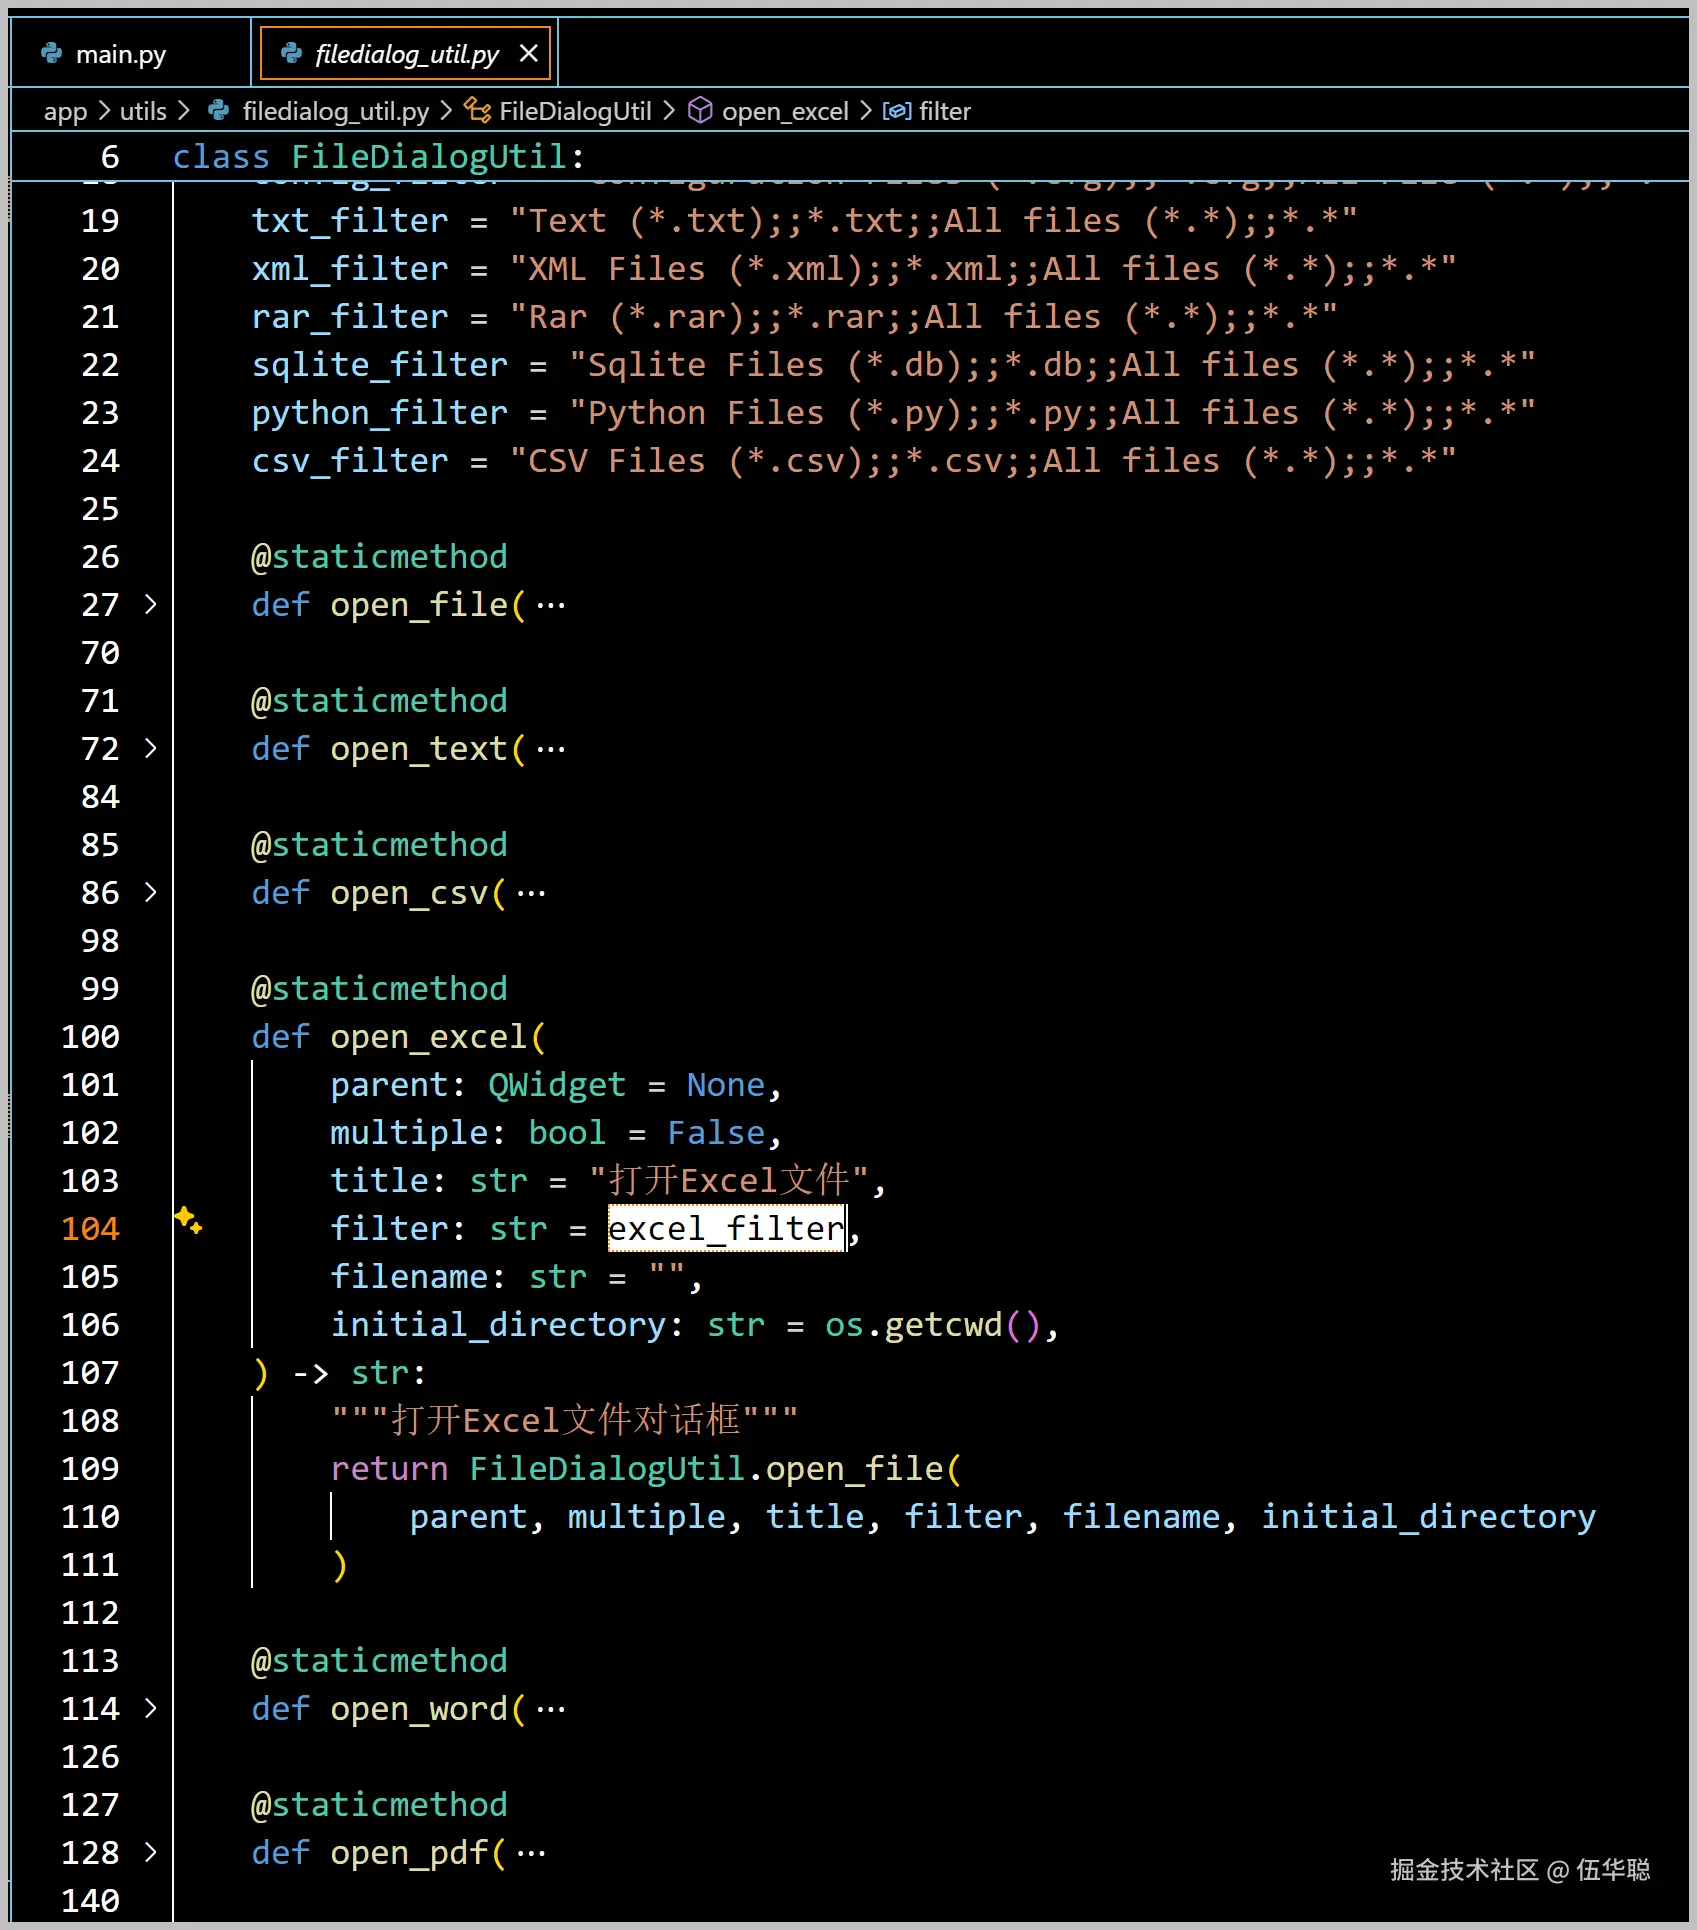The width and height of the screenshot is (1697, 1930).
Task: Open the filter parameter breadcrumb
Action: coord(945,111)
